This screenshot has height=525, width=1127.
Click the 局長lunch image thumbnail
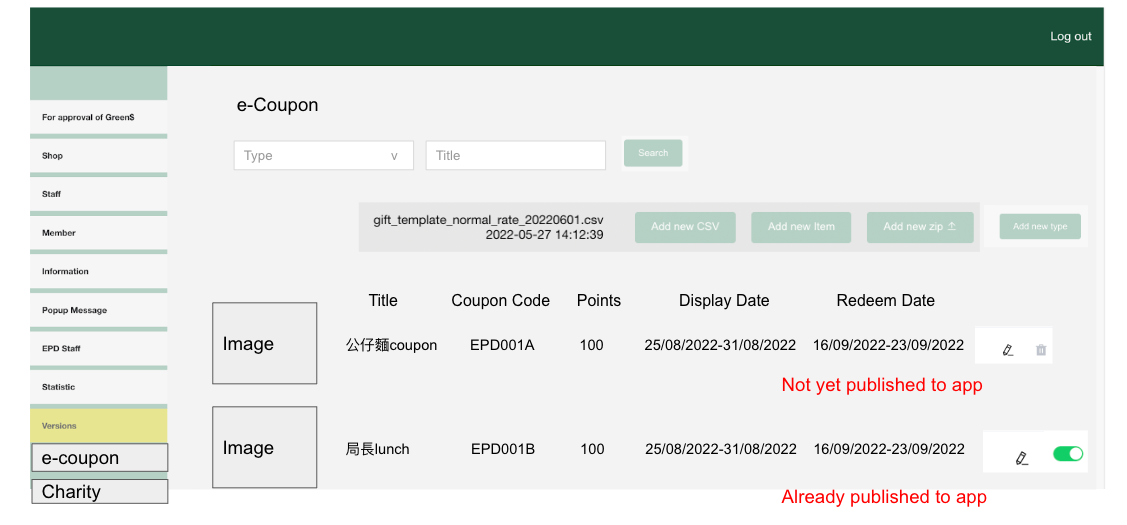click(x=264, y=448)
